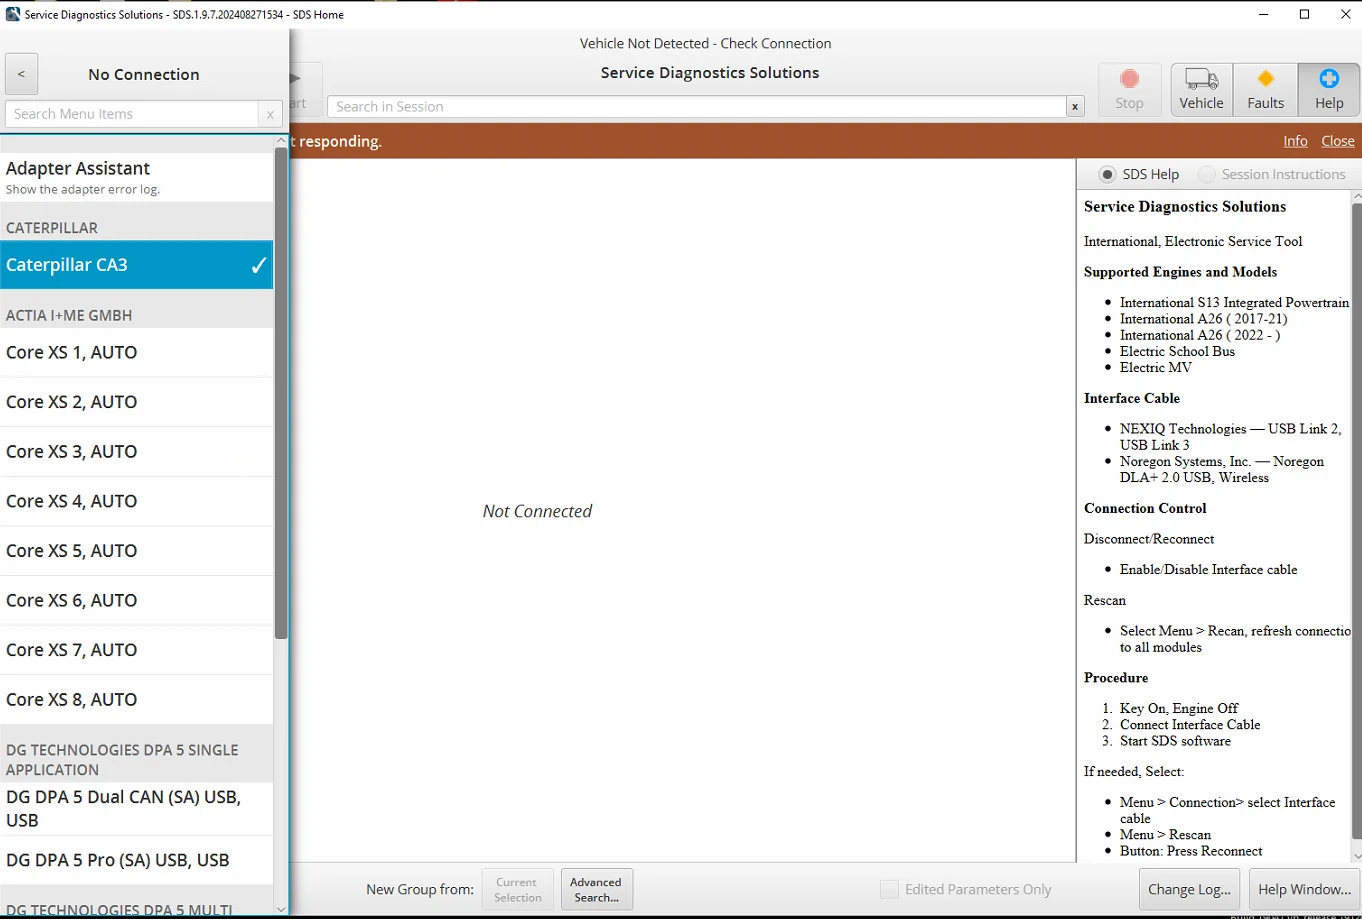The height and width of the screenshot is (919, 1362).
Task: Click the Info link in the alert bar
Action: 1295,141
